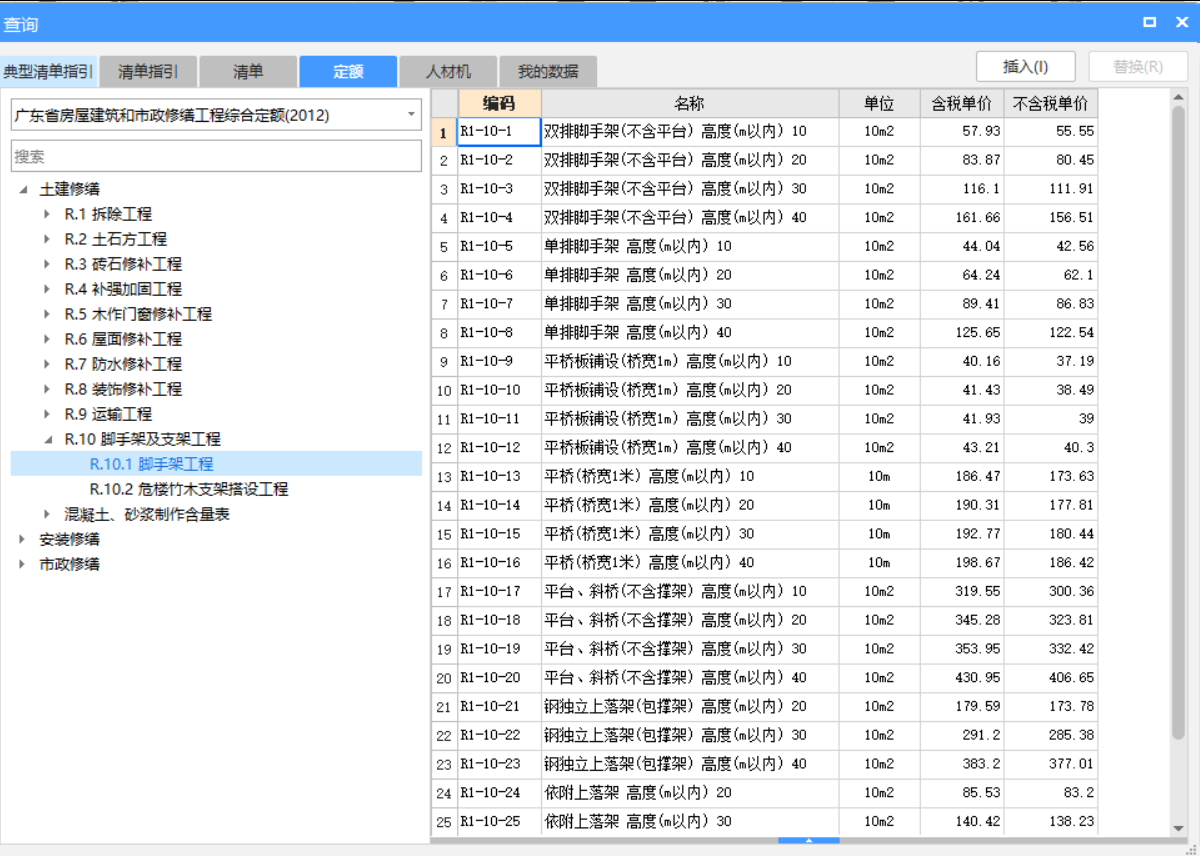
Task: Switch to the 清单指引 tab
Action: tap(148, 71)
